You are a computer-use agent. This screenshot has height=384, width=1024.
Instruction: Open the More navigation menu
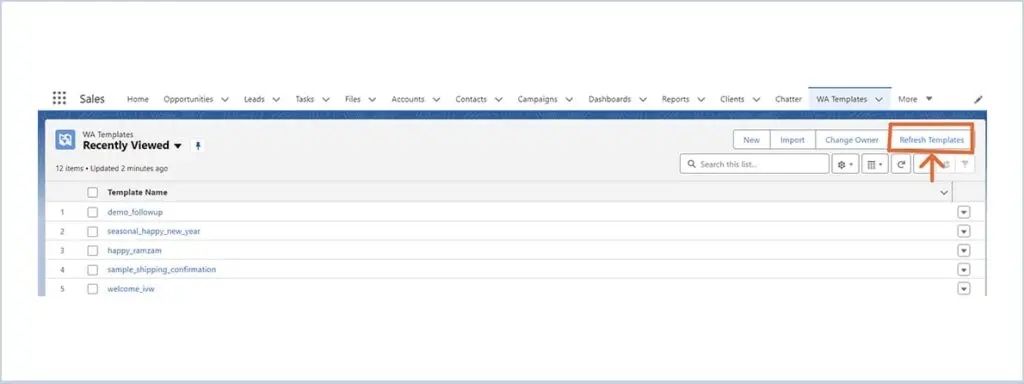pos(915,99)
